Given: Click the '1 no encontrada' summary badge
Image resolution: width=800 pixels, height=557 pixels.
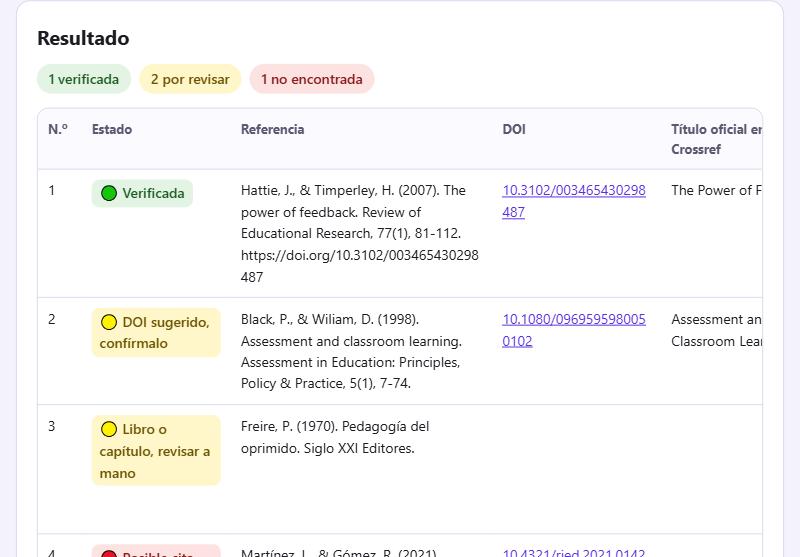Looking at the screenshot, I should [312, 79].
